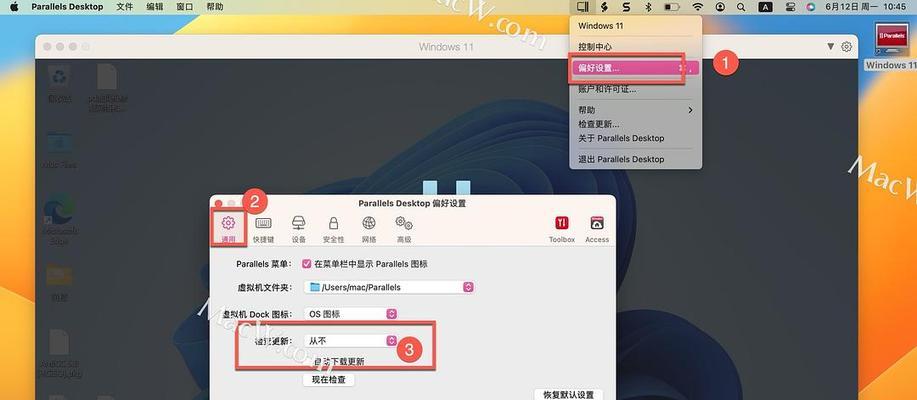This screenshot has width=917, height=400.
Task: Expand the triangle dropdown in Windows 11 titlebar
Action: coord(831,47)
